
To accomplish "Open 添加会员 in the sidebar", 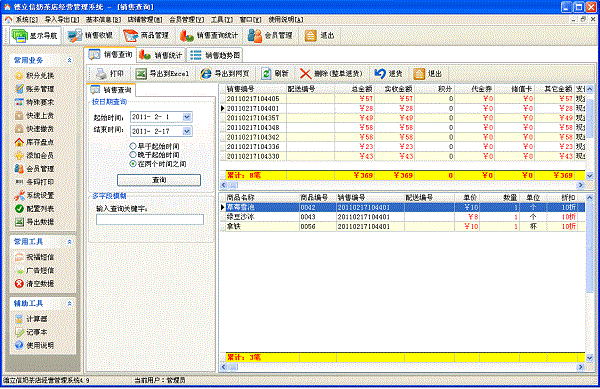I will click(x=34, y=155).
